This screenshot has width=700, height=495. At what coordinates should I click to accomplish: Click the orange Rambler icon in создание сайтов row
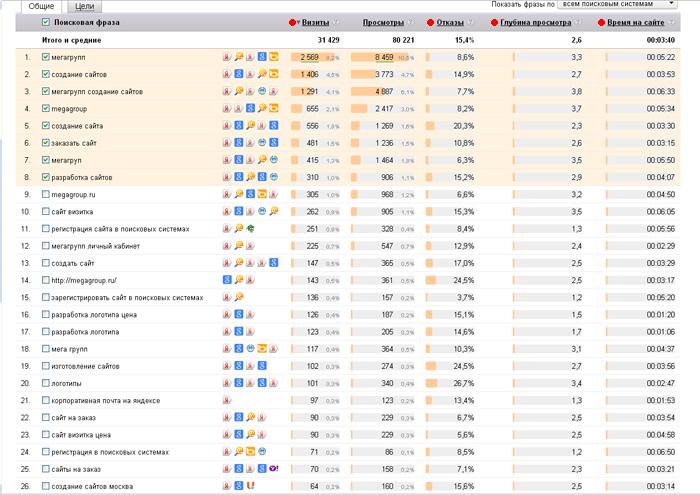[x=274, y=74]
